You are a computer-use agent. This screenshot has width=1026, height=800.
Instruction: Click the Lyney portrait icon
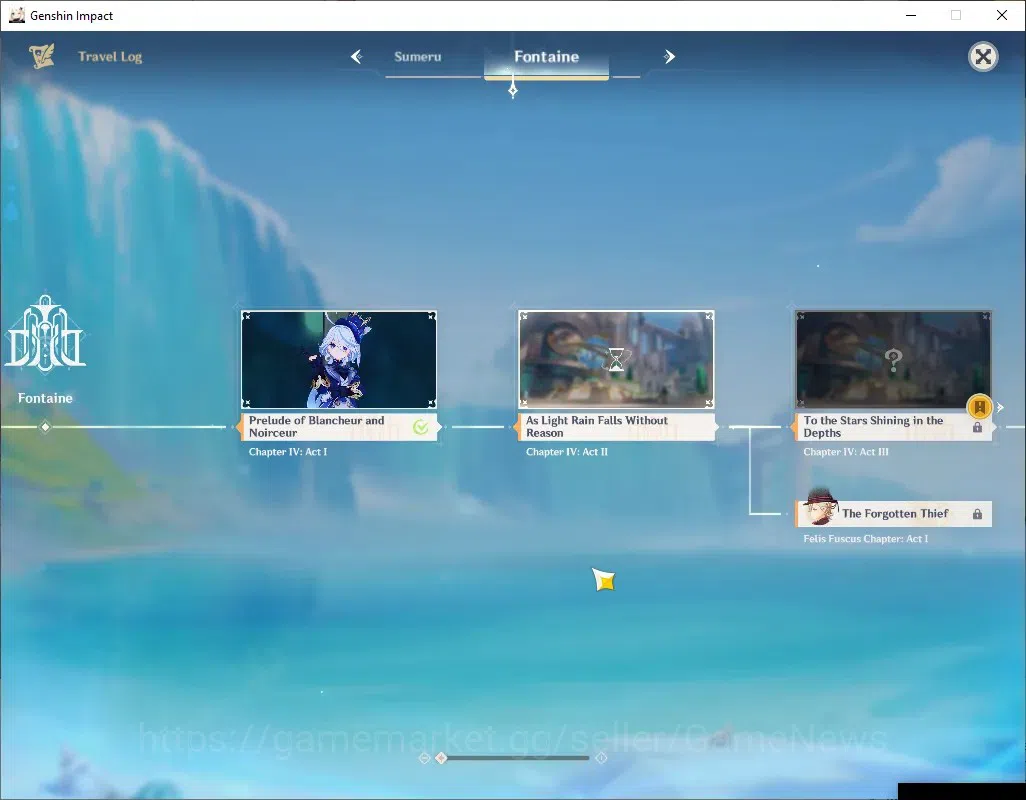(819, 507)
